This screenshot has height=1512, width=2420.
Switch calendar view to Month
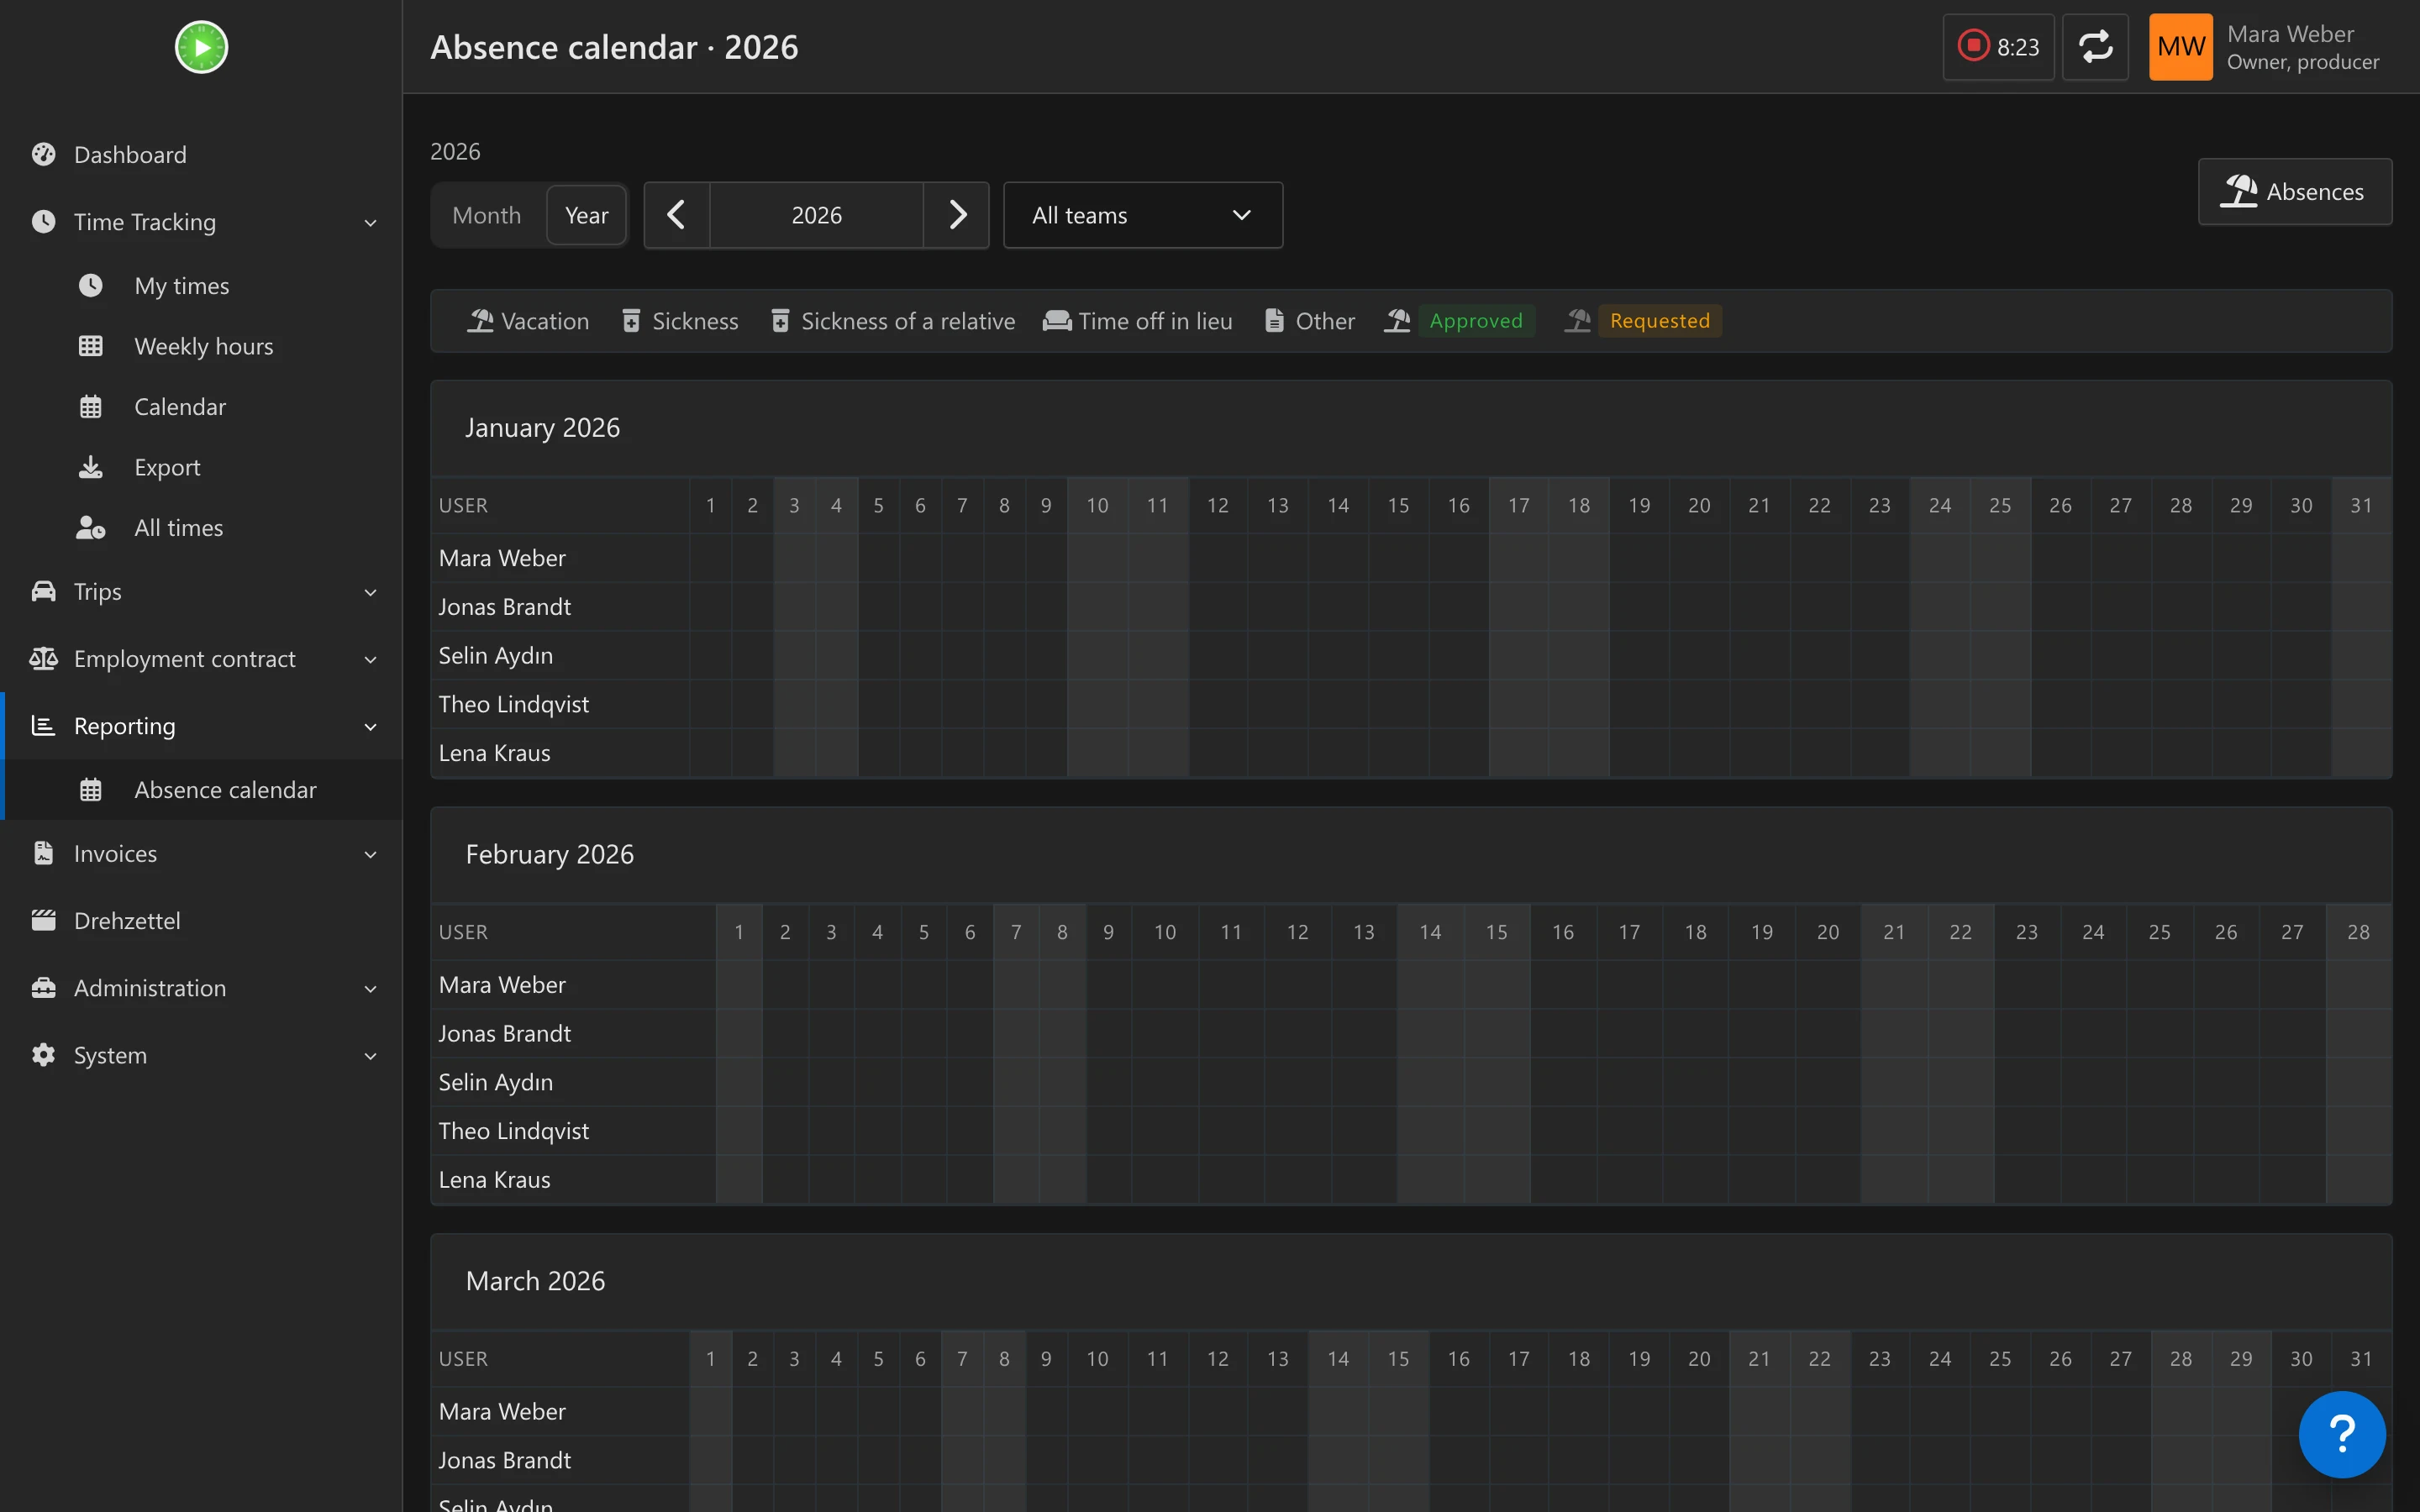click(487, 215)
